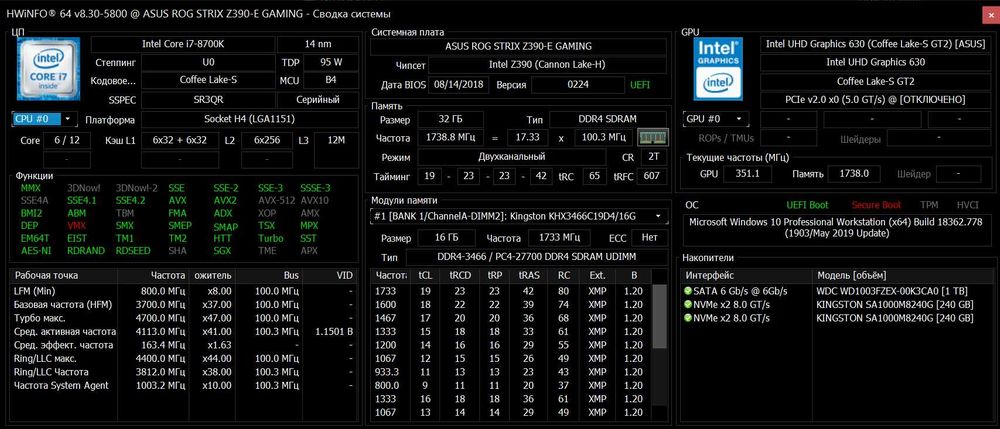
Task: Click the tRFC value 607
Action: (x=652, y=176)
